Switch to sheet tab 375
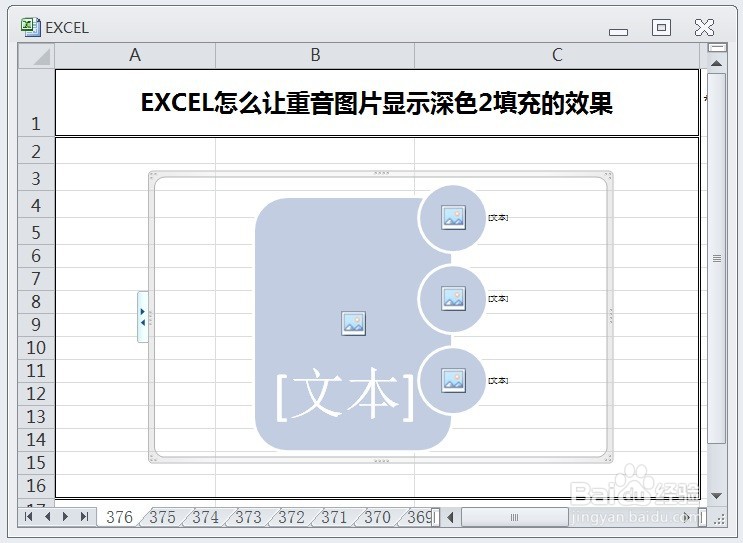The width and height of the screenshot is (743, 543). (163, 517)
